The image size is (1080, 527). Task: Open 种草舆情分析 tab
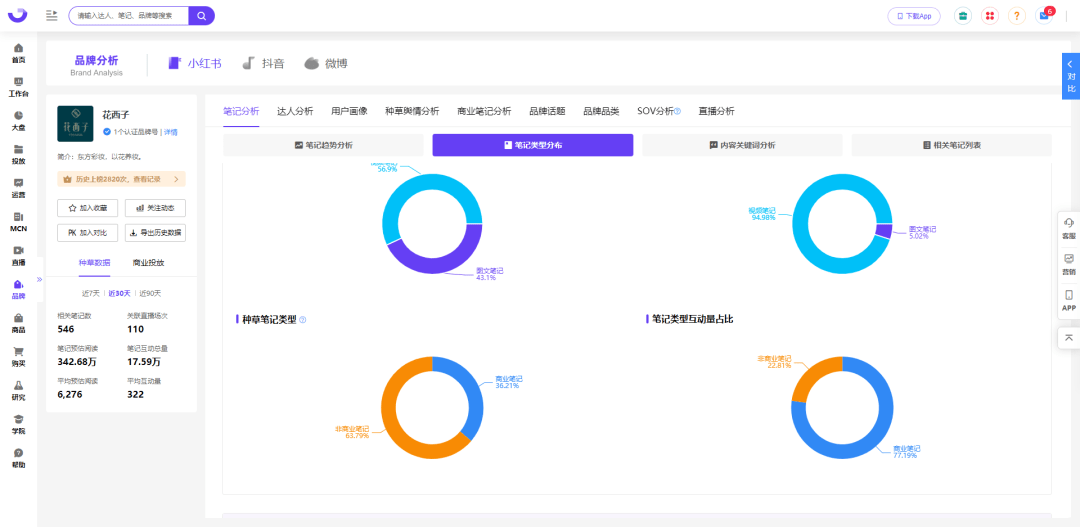pyautogui.click(x=412, y=111)
